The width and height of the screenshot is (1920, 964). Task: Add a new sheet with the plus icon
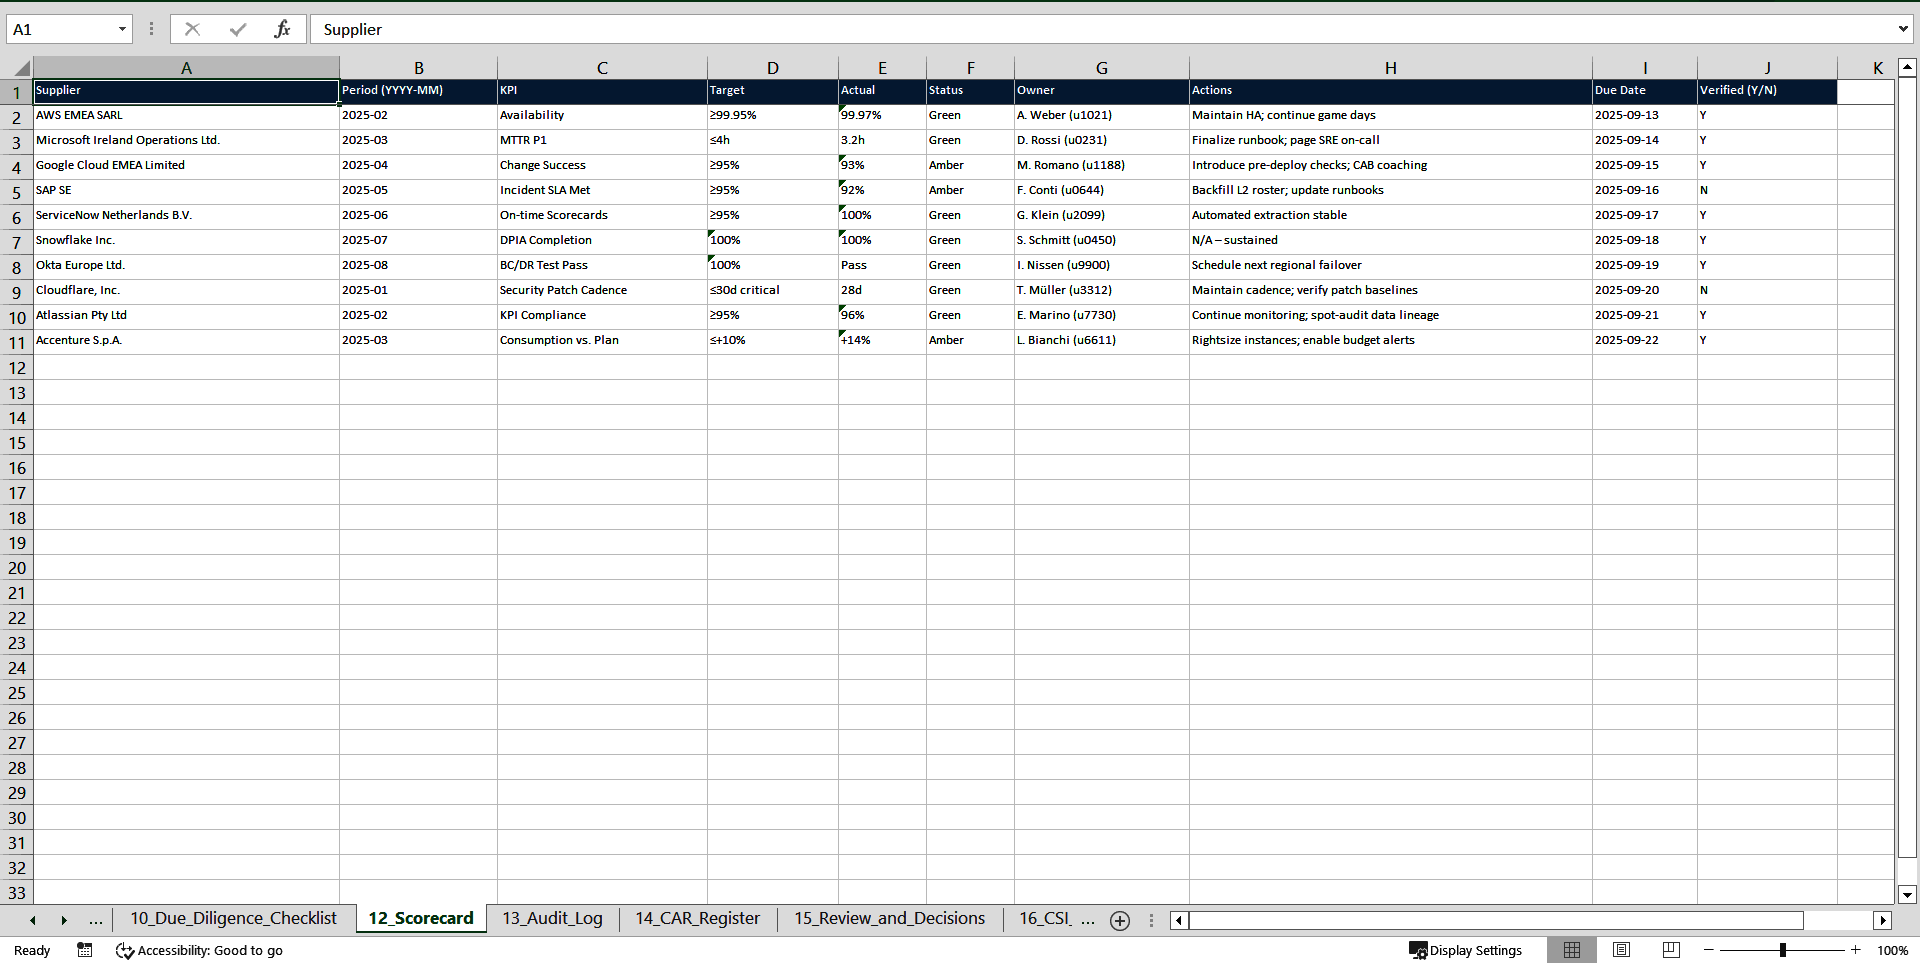pos(1120,920)
